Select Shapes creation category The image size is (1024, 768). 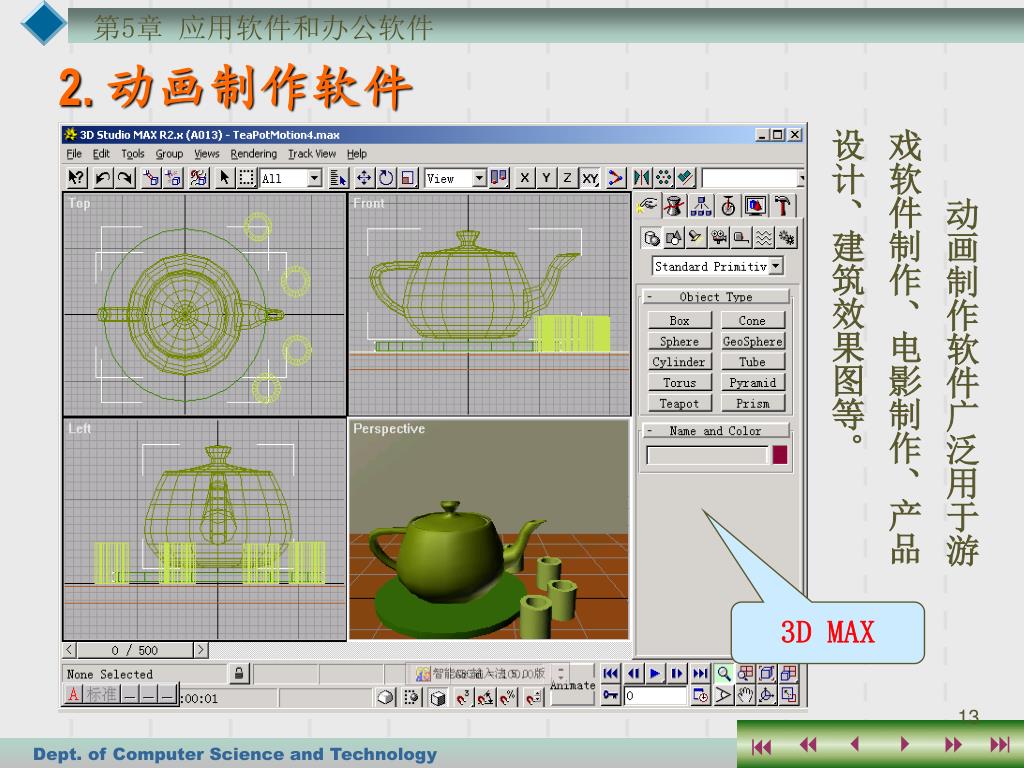click(673, 238)
